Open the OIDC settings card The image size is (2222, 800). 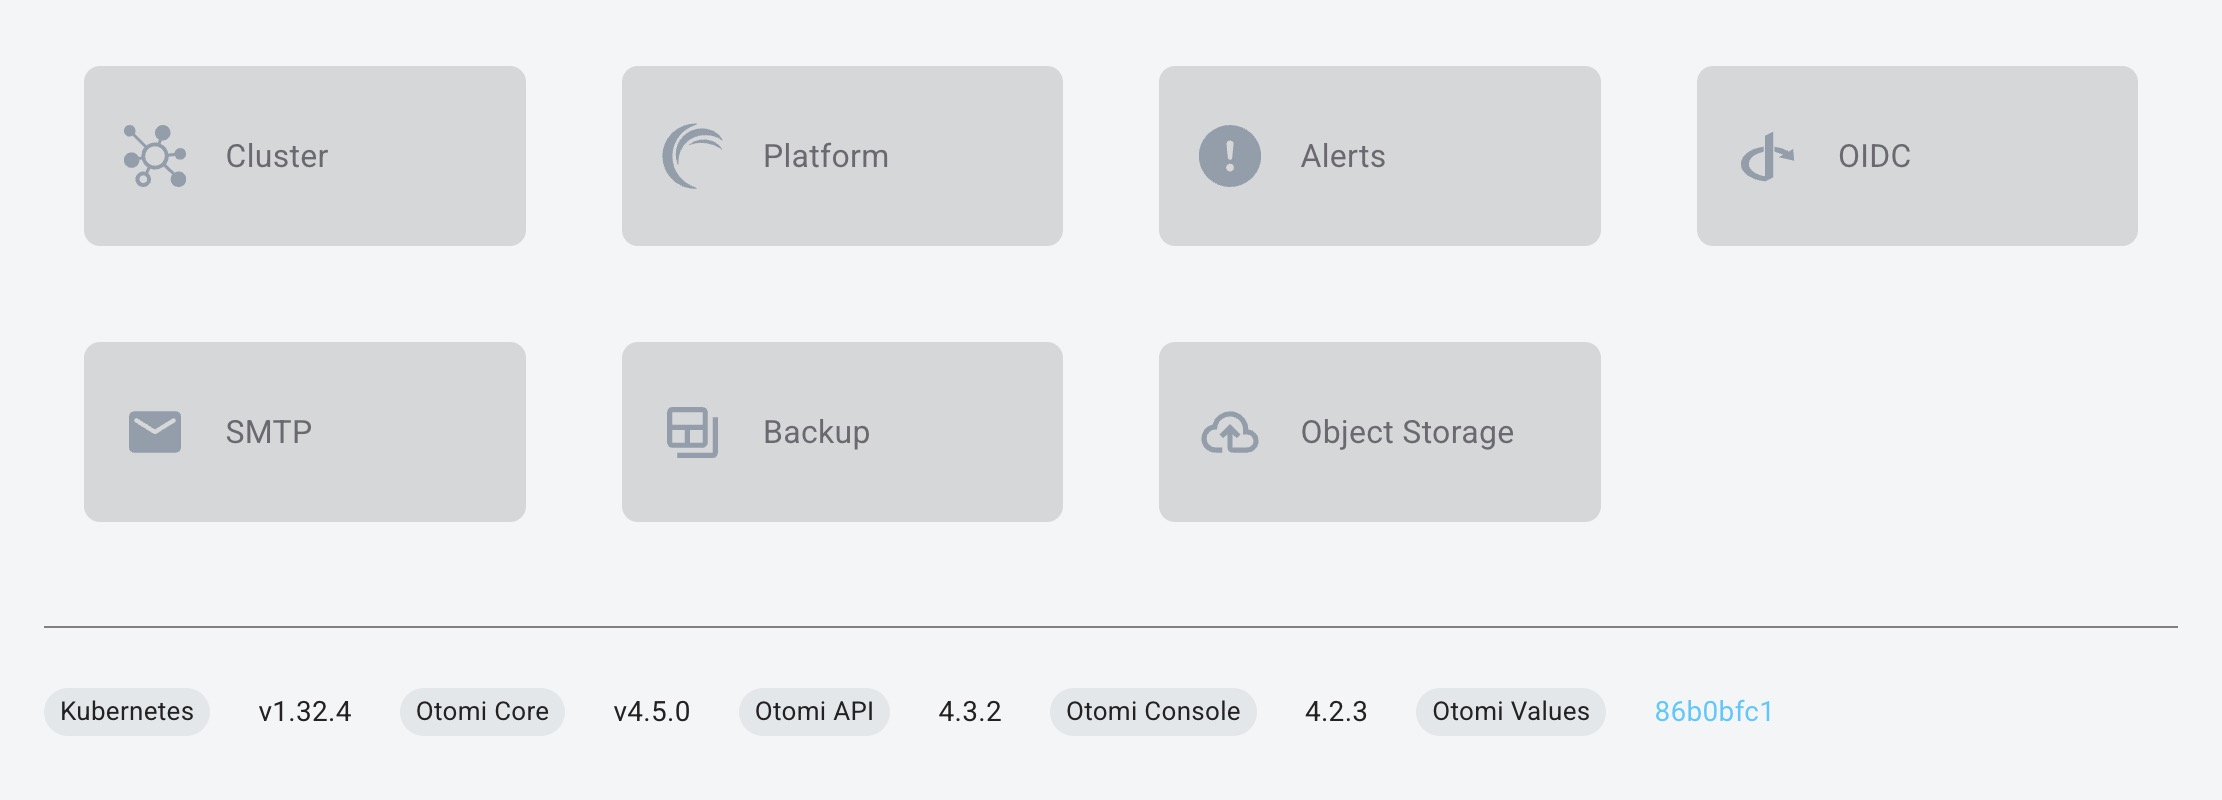tap(1916, 156)
